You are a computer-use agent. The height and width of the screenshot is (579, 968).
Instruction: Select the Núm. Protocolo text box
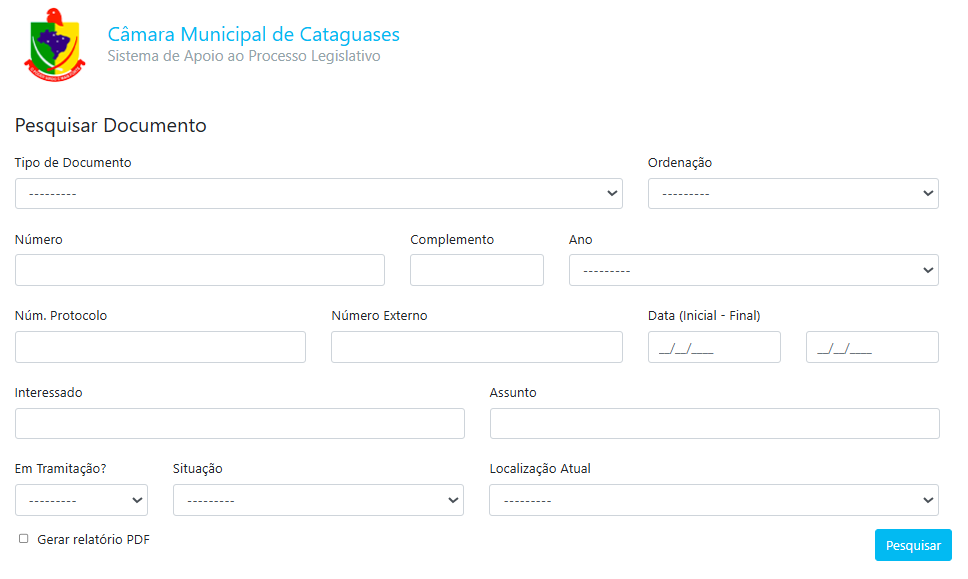tap(160, 347)
